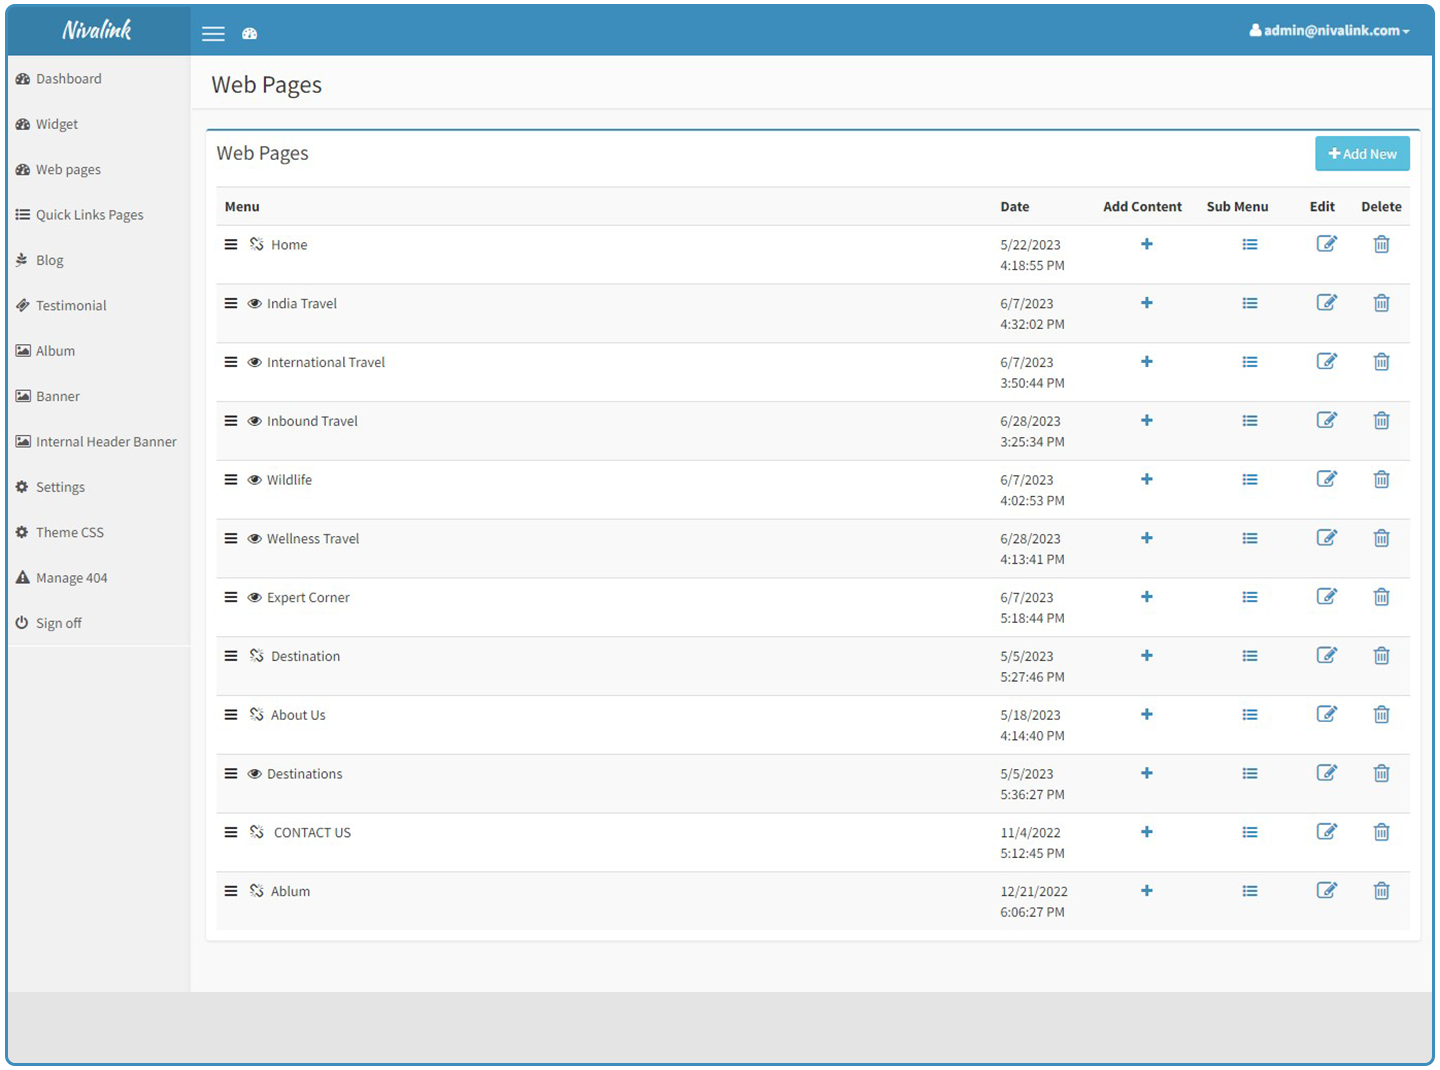Toggle the hidden-eye icon for Destination
This screenshot has height=1070, width=1440.
click(257, 656)
